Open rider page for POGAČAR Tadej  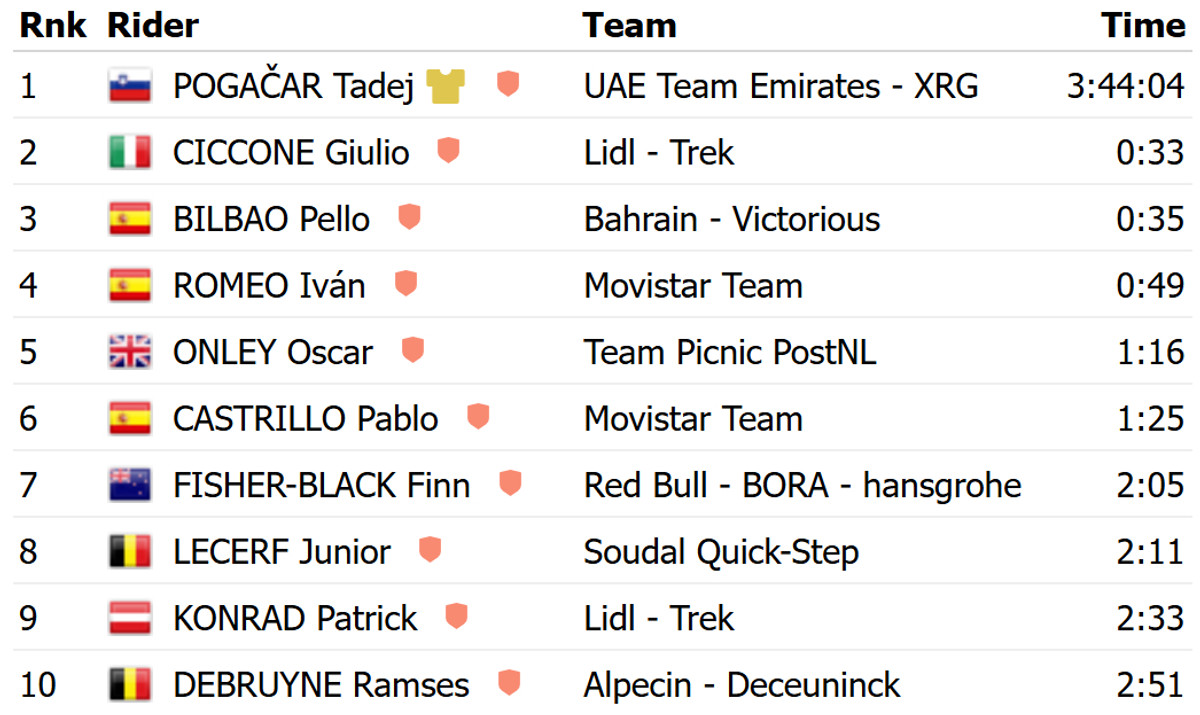(x=293, y=87)
